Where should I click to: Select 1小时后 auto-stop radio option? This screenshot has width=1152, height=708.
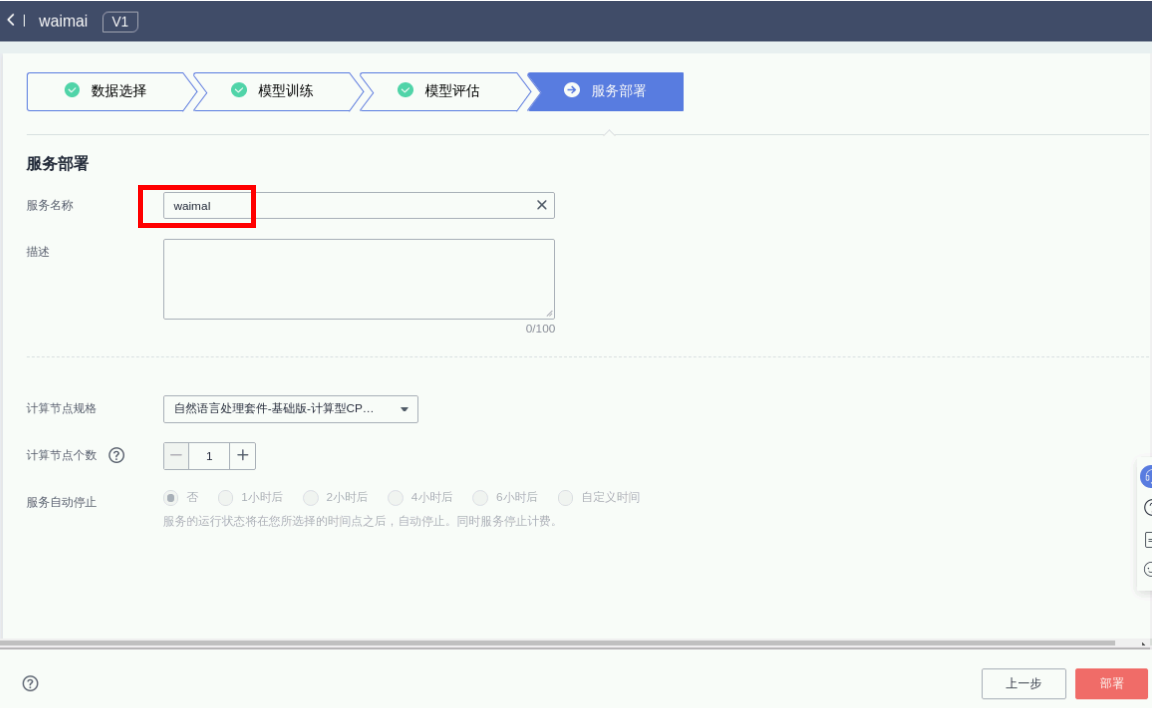coord(225,497)
